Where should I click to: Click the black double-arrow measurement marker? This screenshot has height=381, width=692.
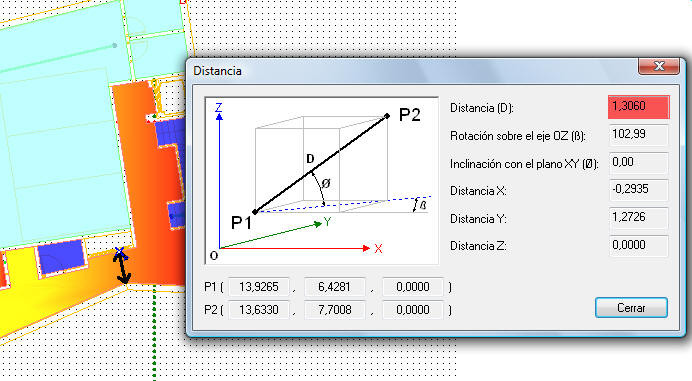pyautogui.click(x=122, y=269)
